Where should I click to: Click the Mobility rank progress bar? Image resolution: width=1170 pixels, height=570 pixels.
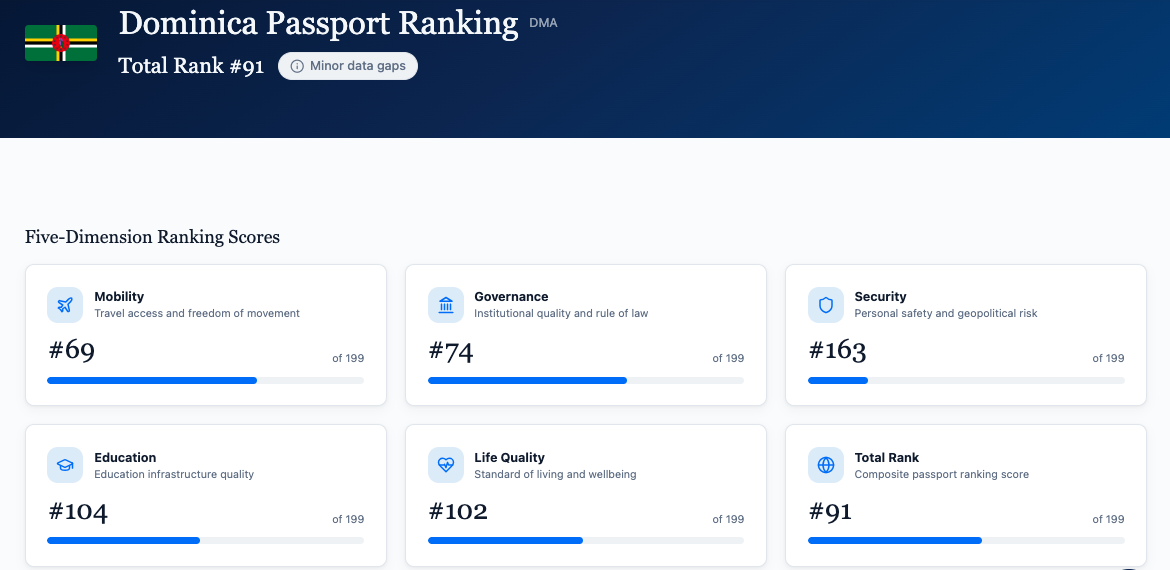point(205,380)
